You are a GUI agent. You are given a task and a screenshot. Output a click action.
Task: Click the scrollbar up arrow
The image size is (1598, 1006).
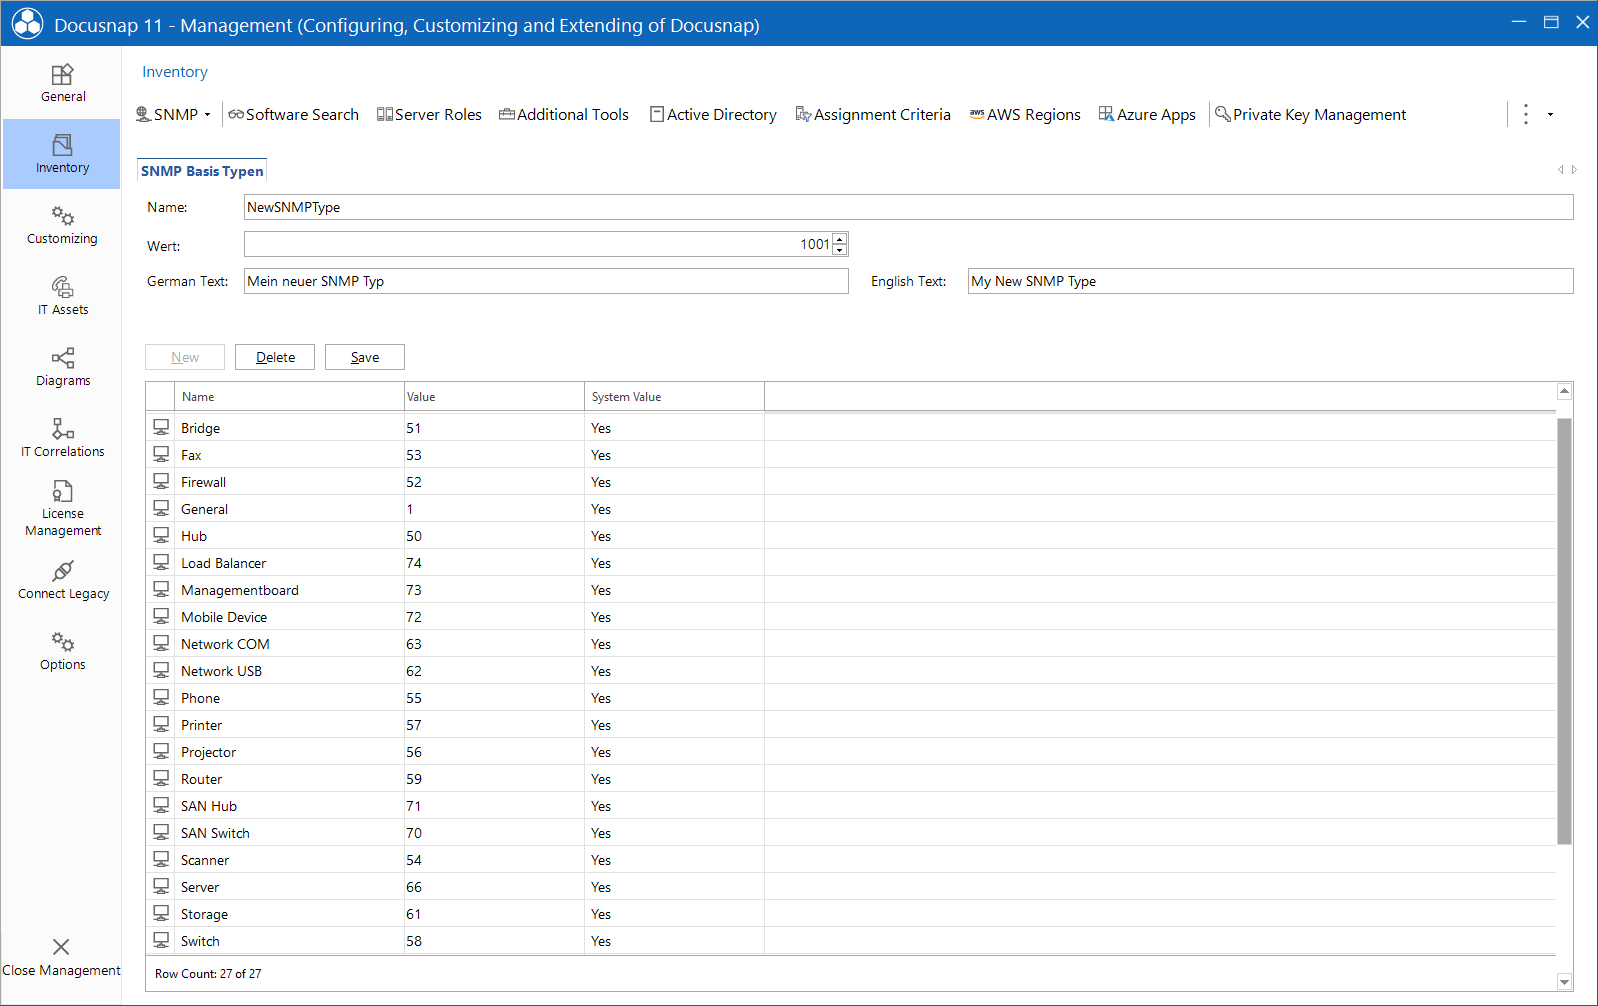1565,391
